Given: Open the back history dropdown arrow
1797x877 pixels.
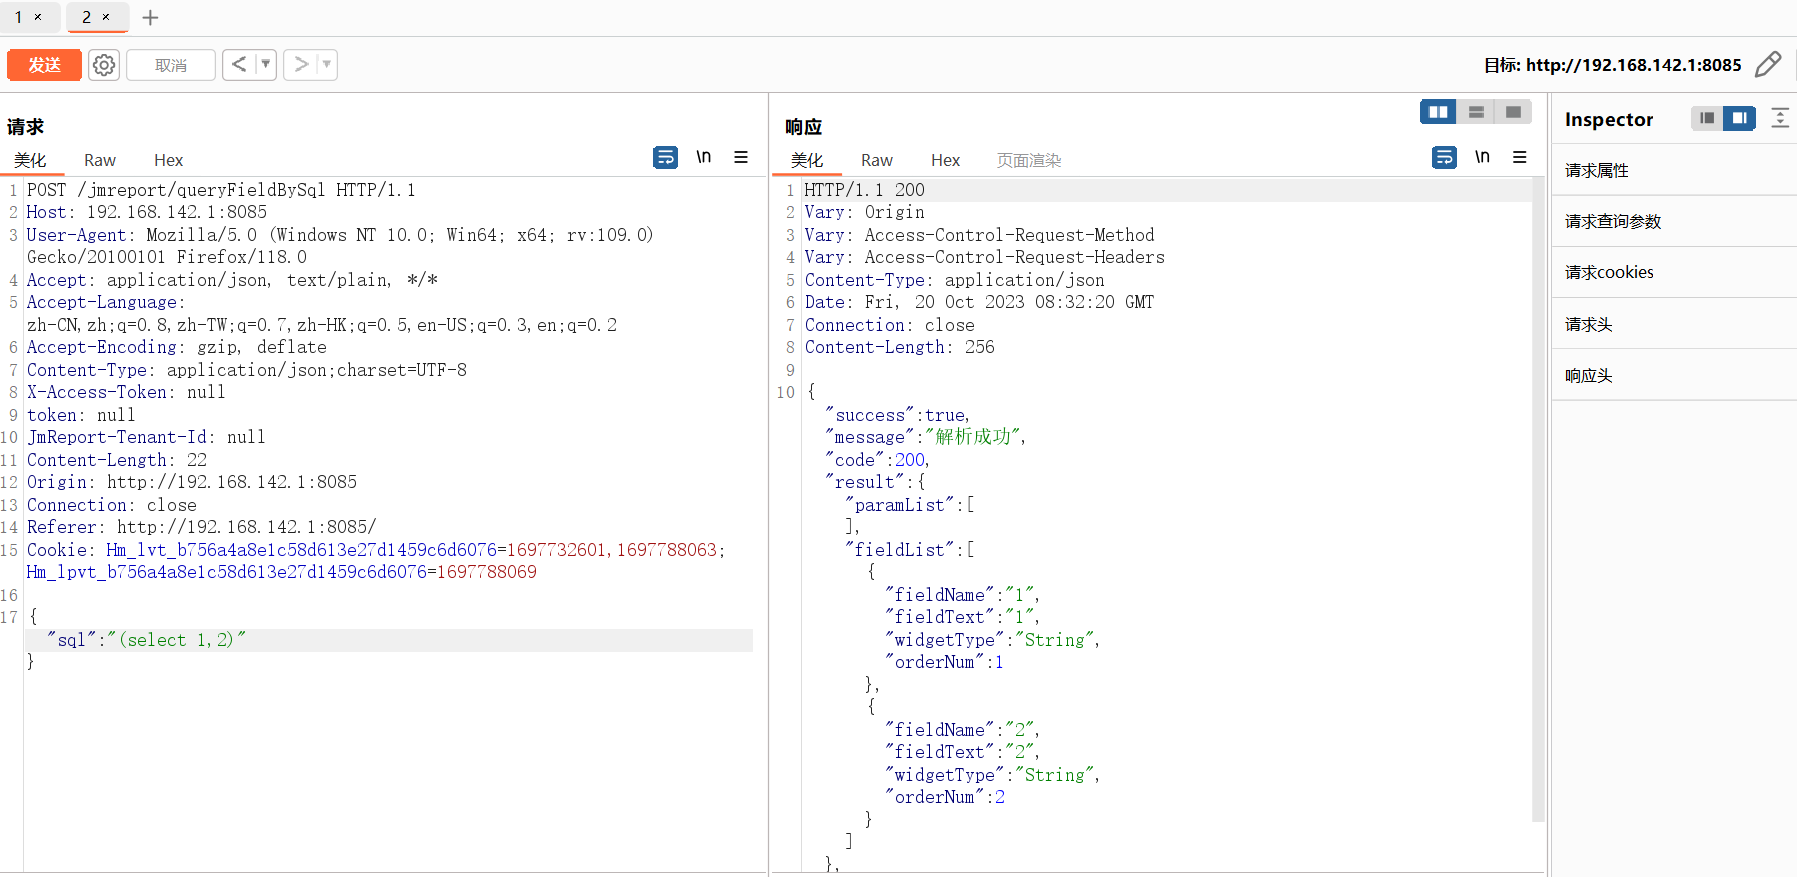Looking at the screenshot, I should pyautogui.click(x=266, y=65).
